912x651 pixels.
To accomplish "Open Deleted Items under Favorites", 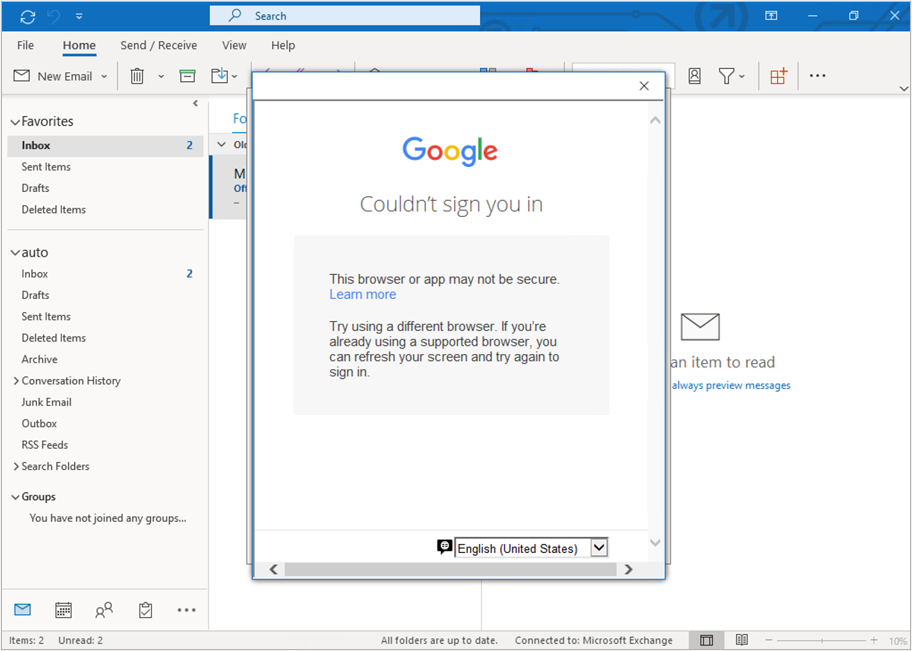I will coord(54,210).
